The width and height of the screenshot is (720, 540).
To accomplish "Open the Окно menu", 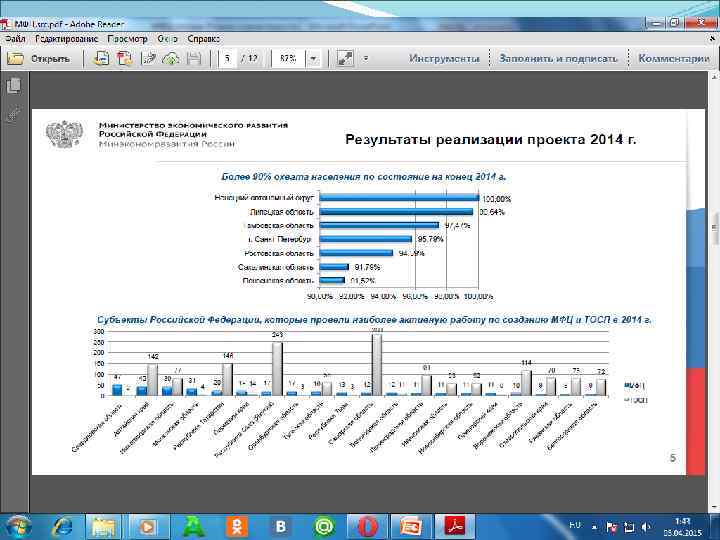I will (167, 39).
